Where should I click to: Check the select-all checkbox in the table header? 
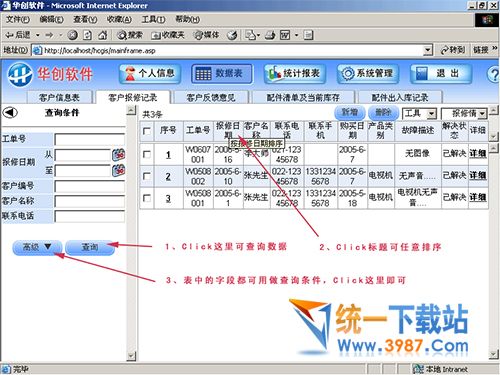point(147,131)
